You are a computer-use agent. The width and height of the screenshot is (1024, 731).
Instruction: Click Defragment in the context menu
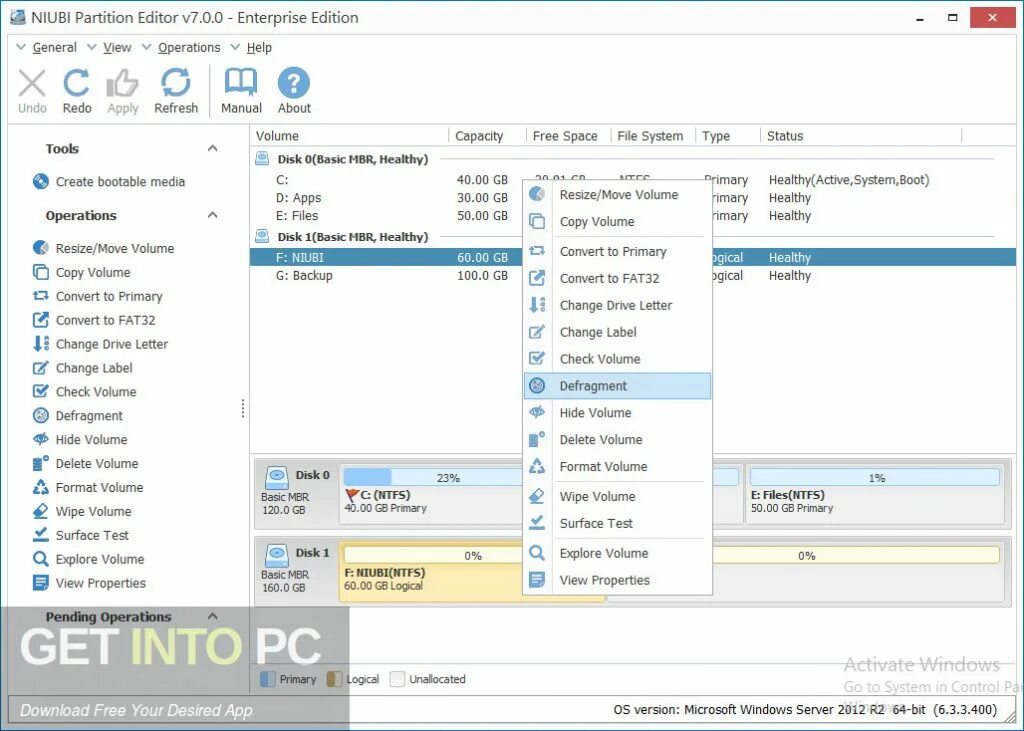tap(617, 386)
